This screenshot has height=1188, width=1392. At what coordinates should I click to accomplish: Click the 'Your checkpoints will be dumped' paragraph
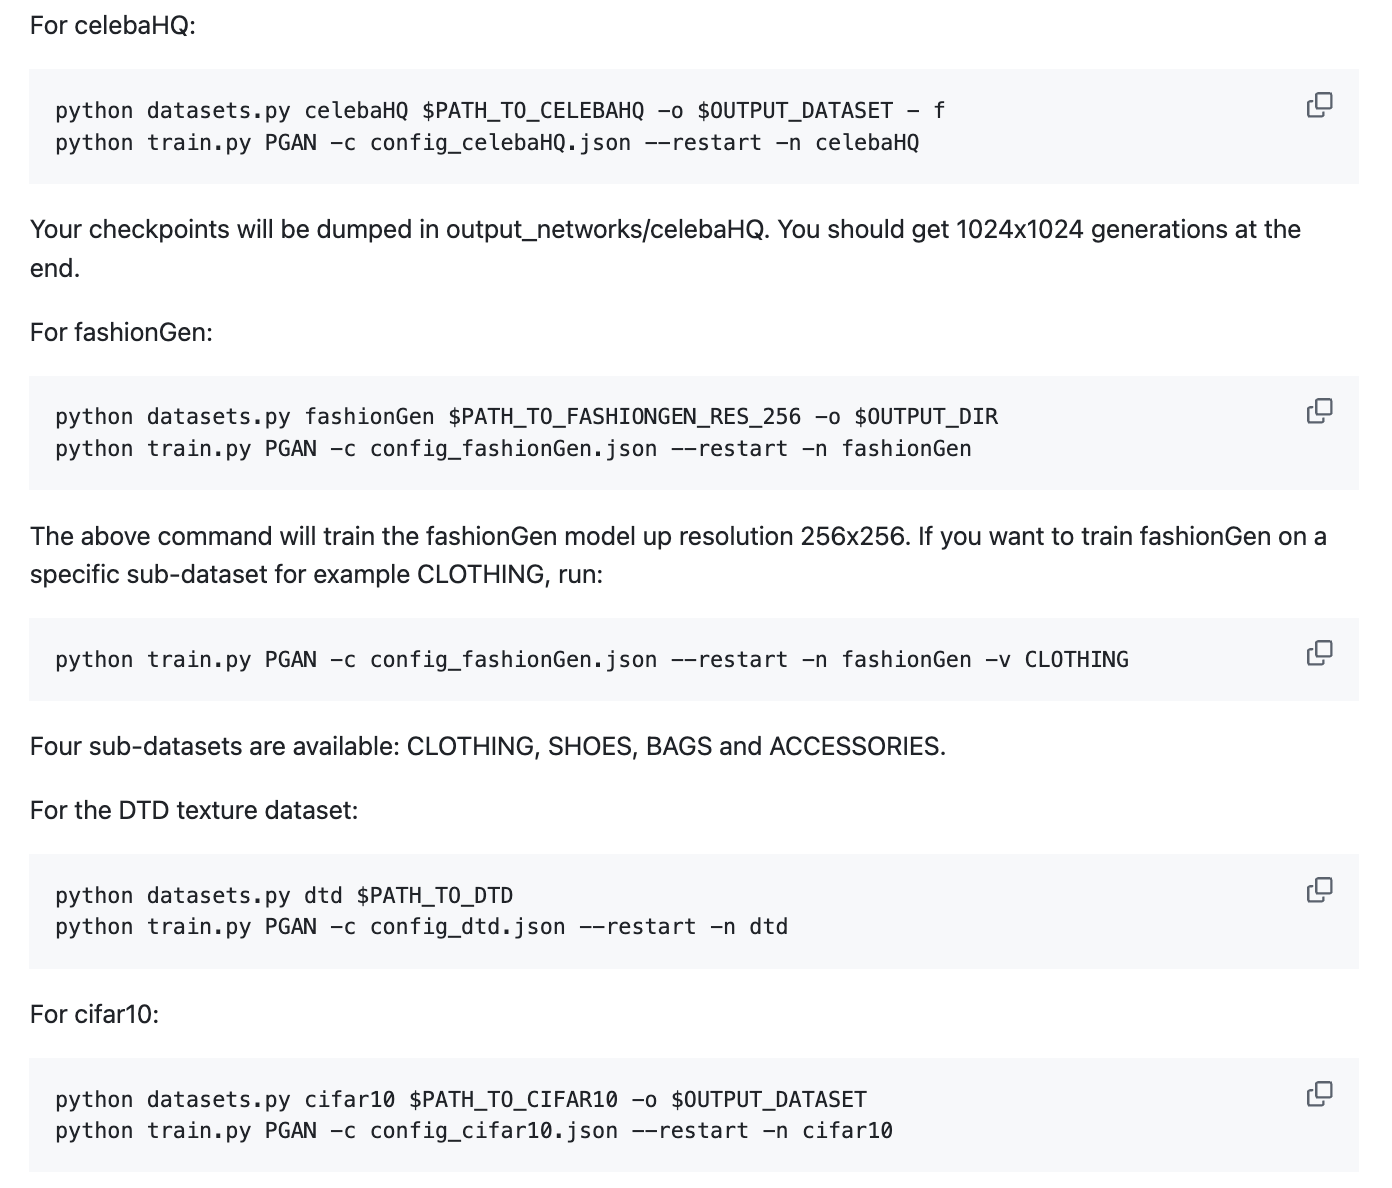[x=665, y=230]
